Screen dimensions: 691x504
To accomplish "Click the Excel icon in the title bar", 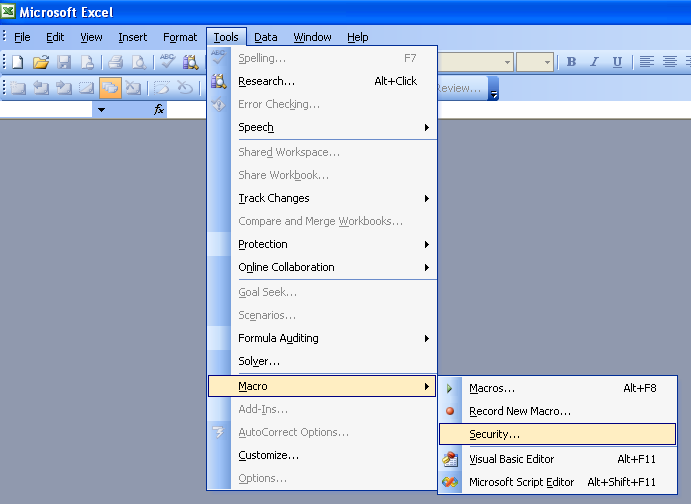I will 8,11.
